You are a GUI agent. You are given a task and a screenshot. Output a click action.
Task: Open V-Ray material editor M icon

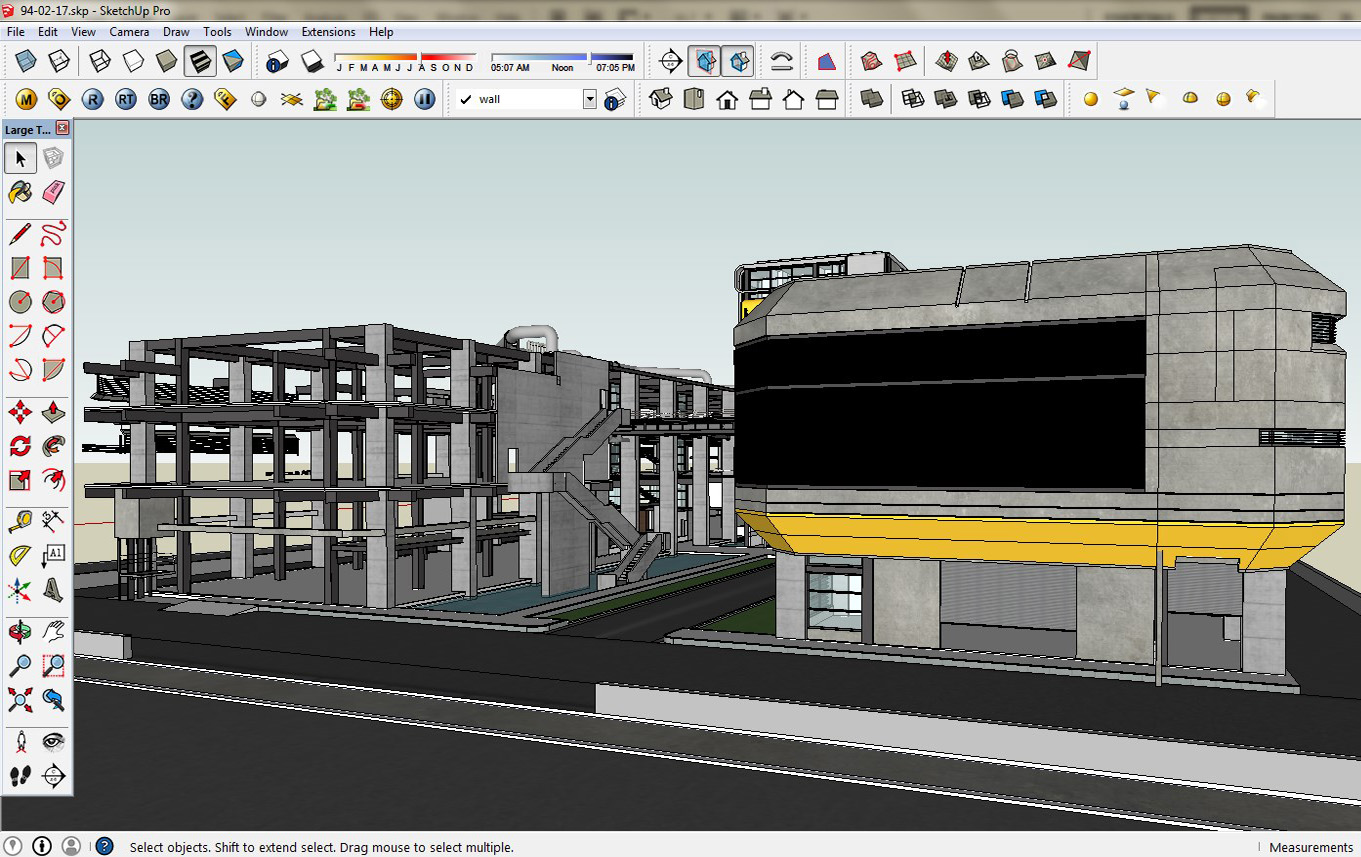point(26,99)
